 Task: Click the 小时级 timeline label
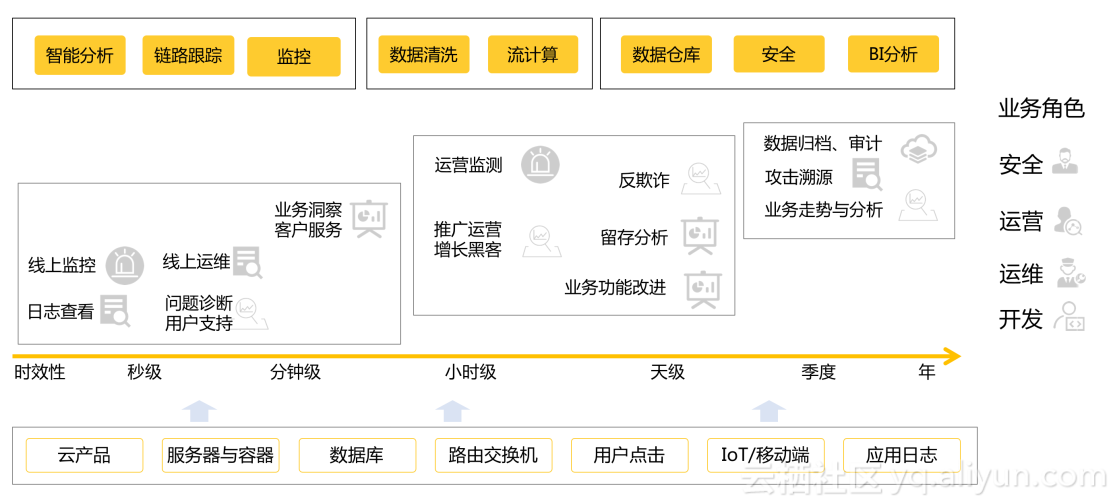click(471, 371)
